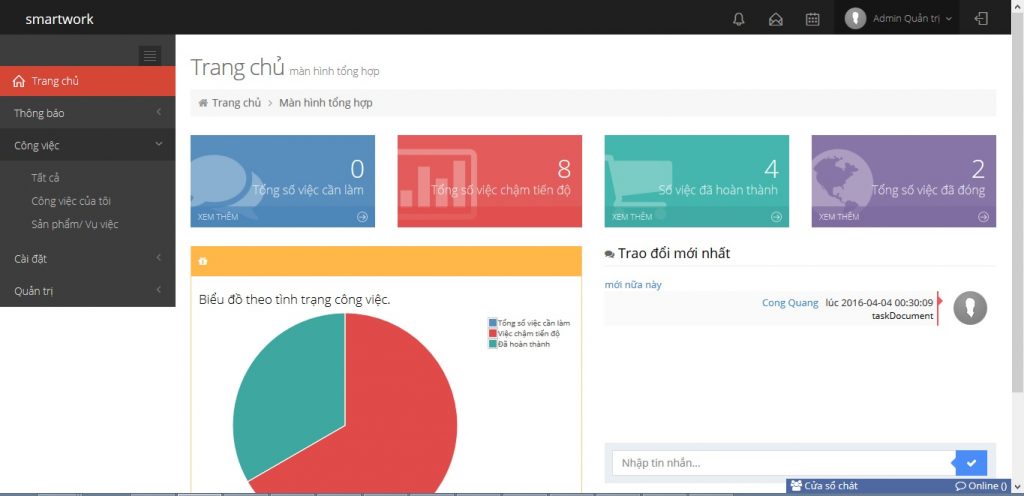
Task: Expand the Quản trị sidebar menu
Action: point(88,291)
